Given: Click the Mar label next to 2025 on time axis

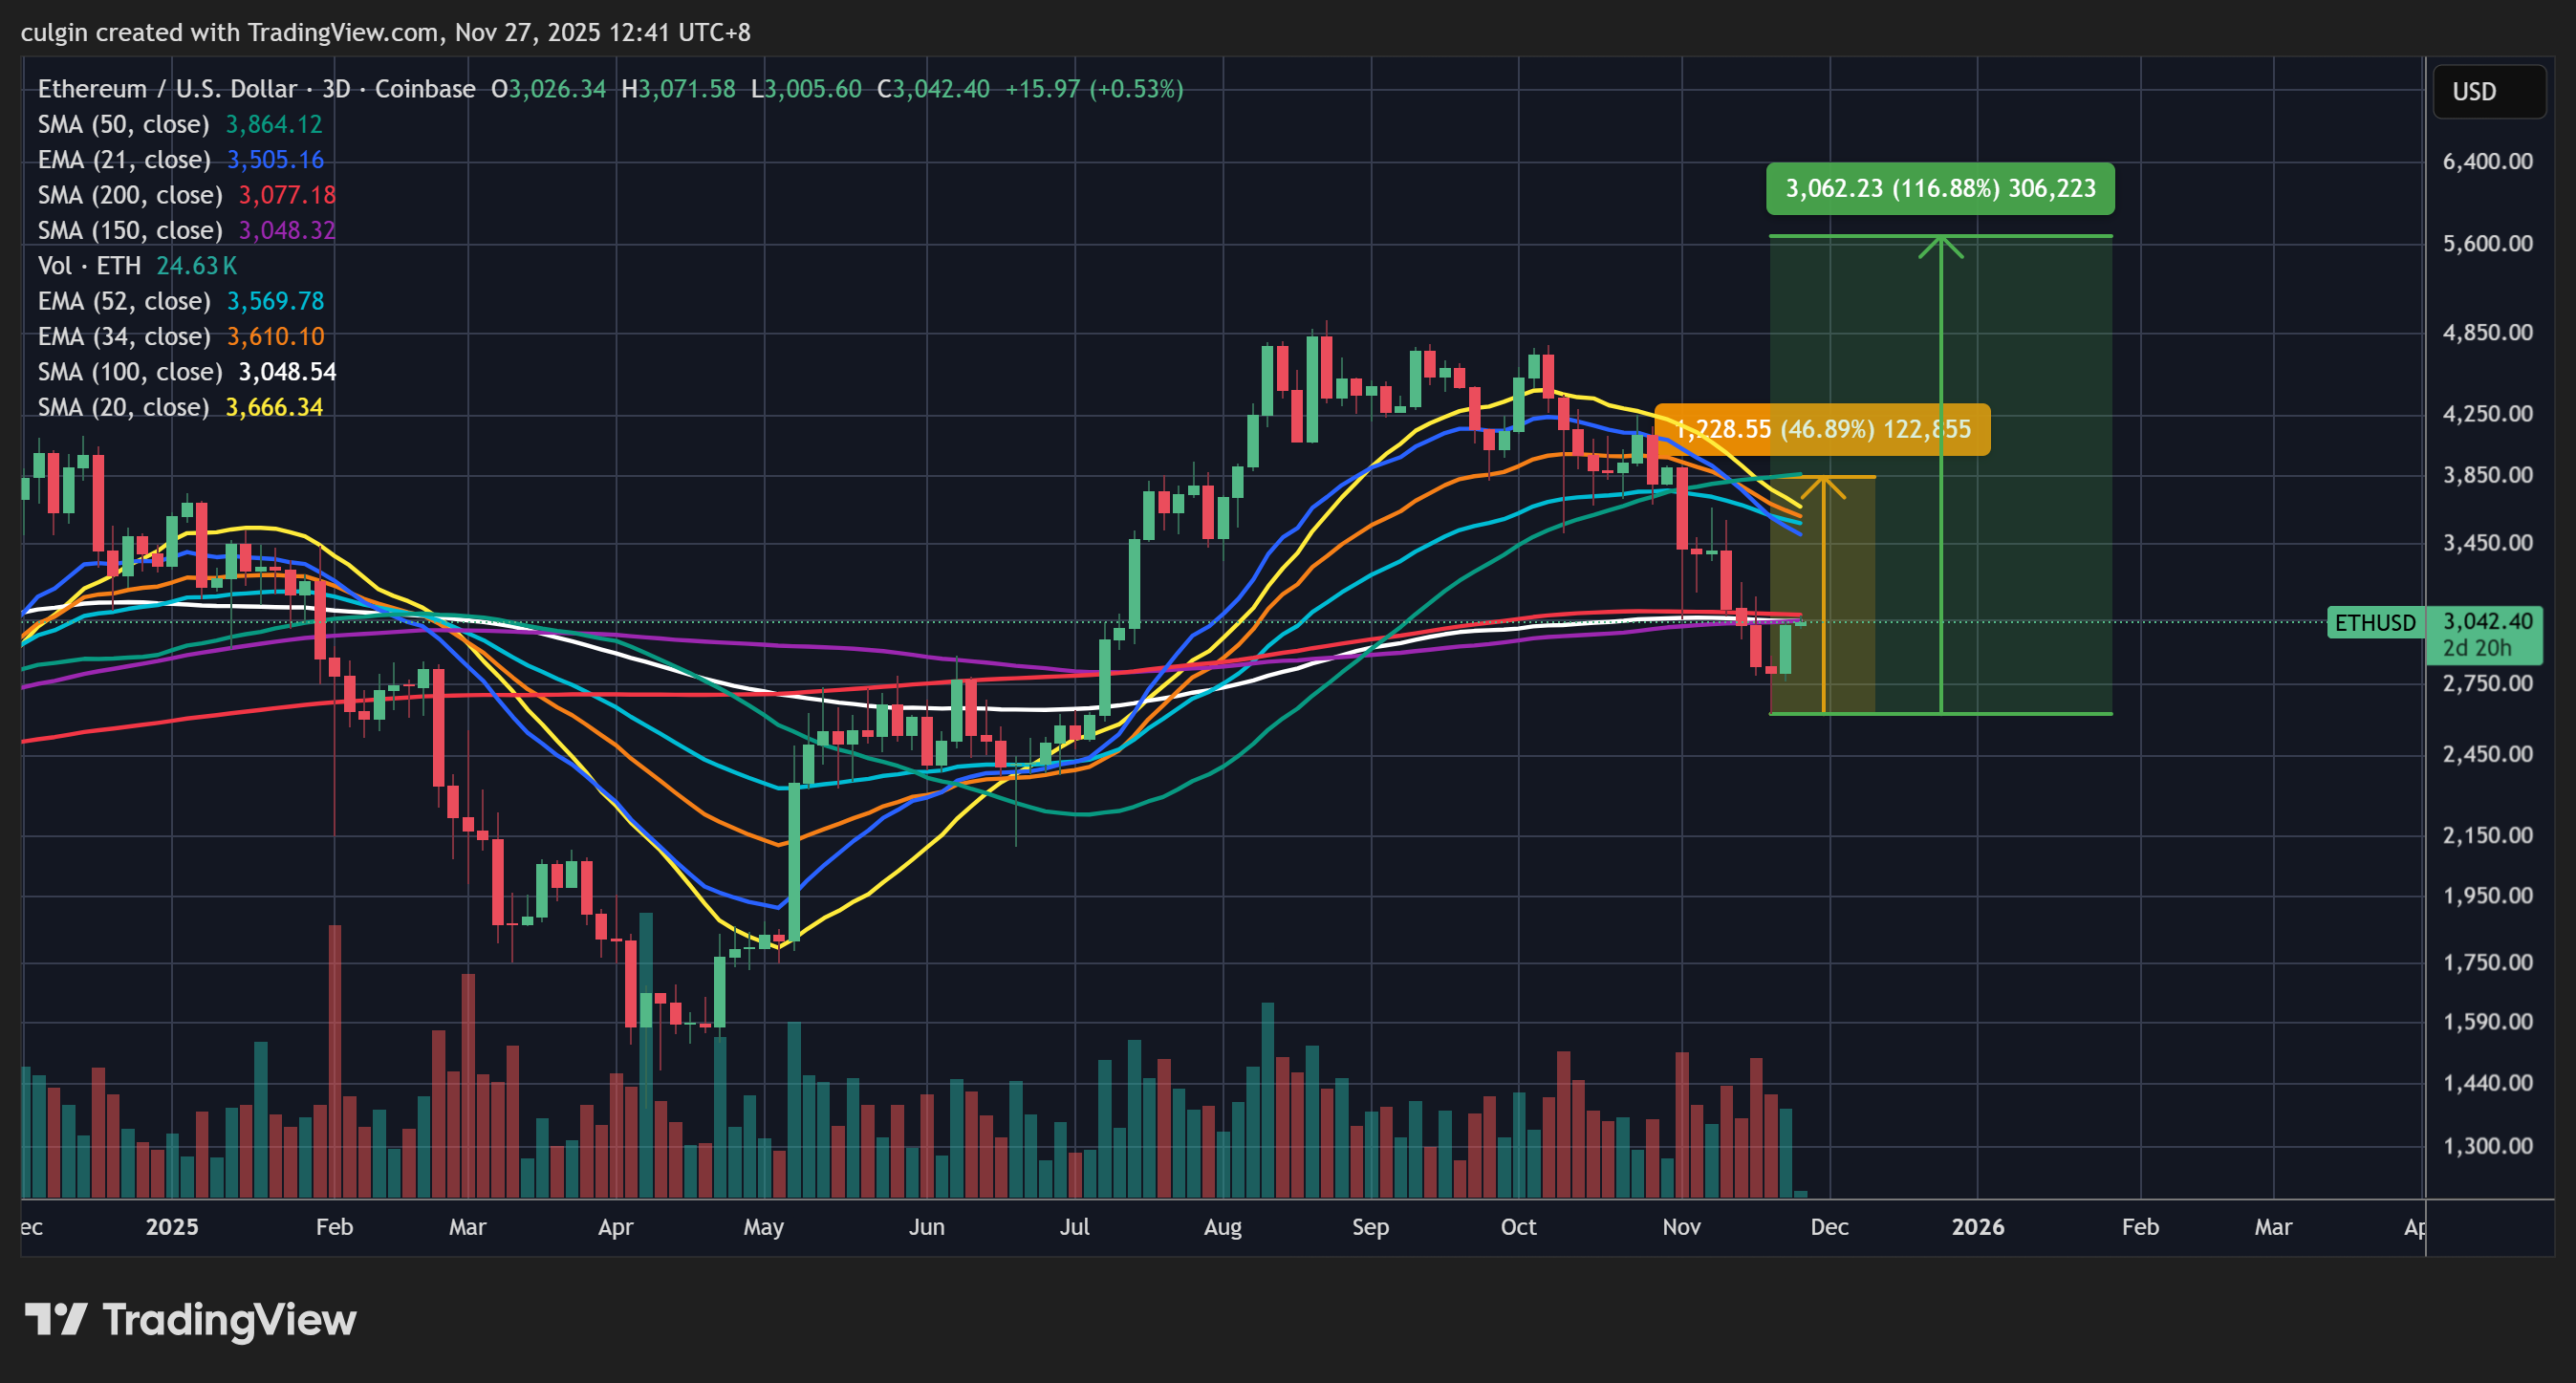Looking at the screenshot, I should tap(467, 1227).
